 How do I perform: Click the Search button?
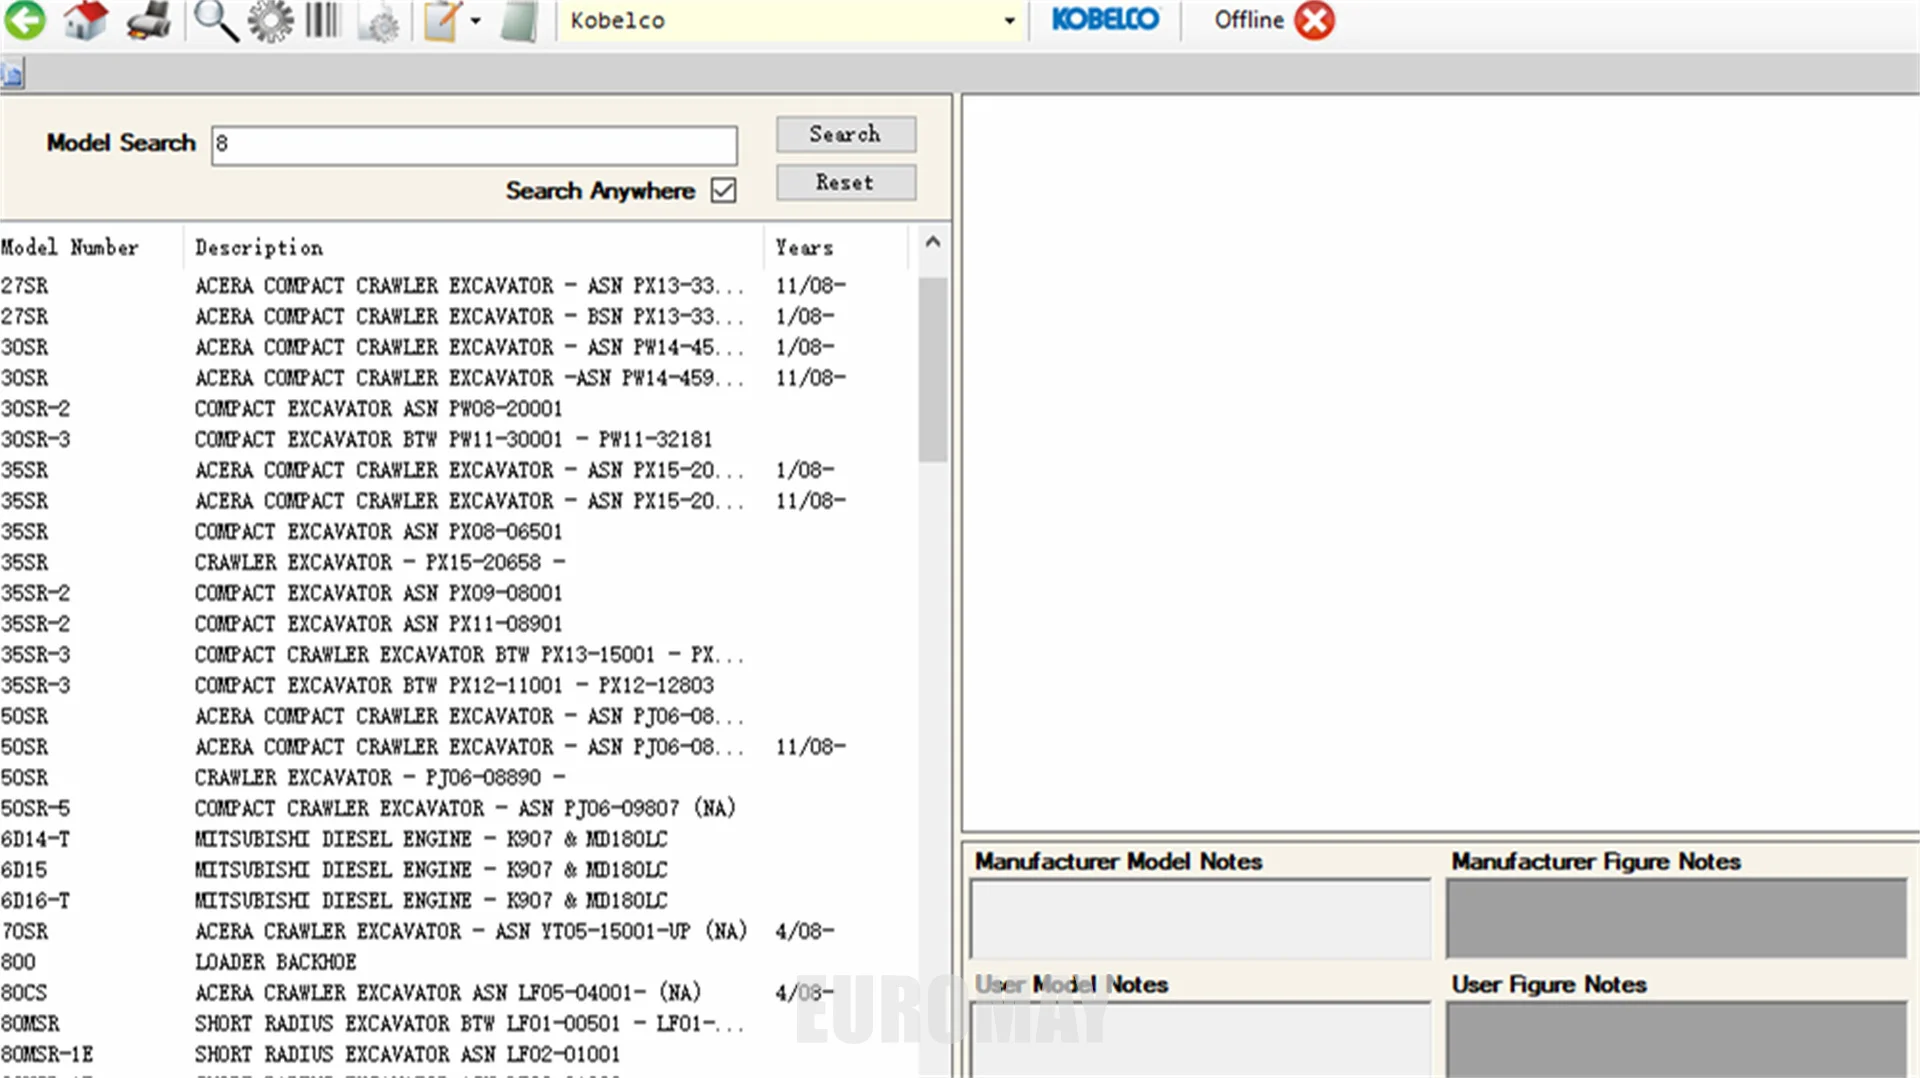tap(846, 134)
